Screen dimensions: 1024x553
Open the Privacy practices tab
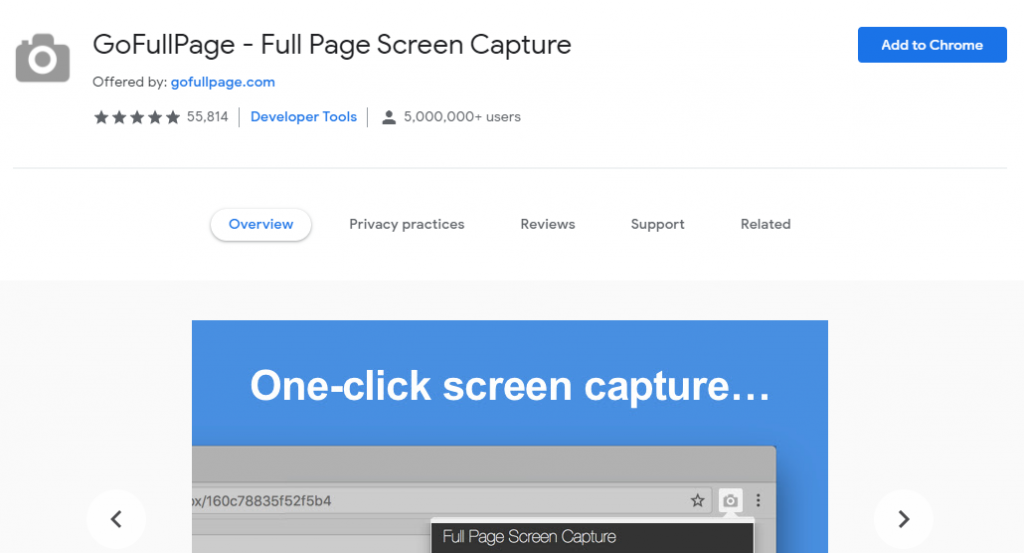pyautogui.click(x=407, y=224)
